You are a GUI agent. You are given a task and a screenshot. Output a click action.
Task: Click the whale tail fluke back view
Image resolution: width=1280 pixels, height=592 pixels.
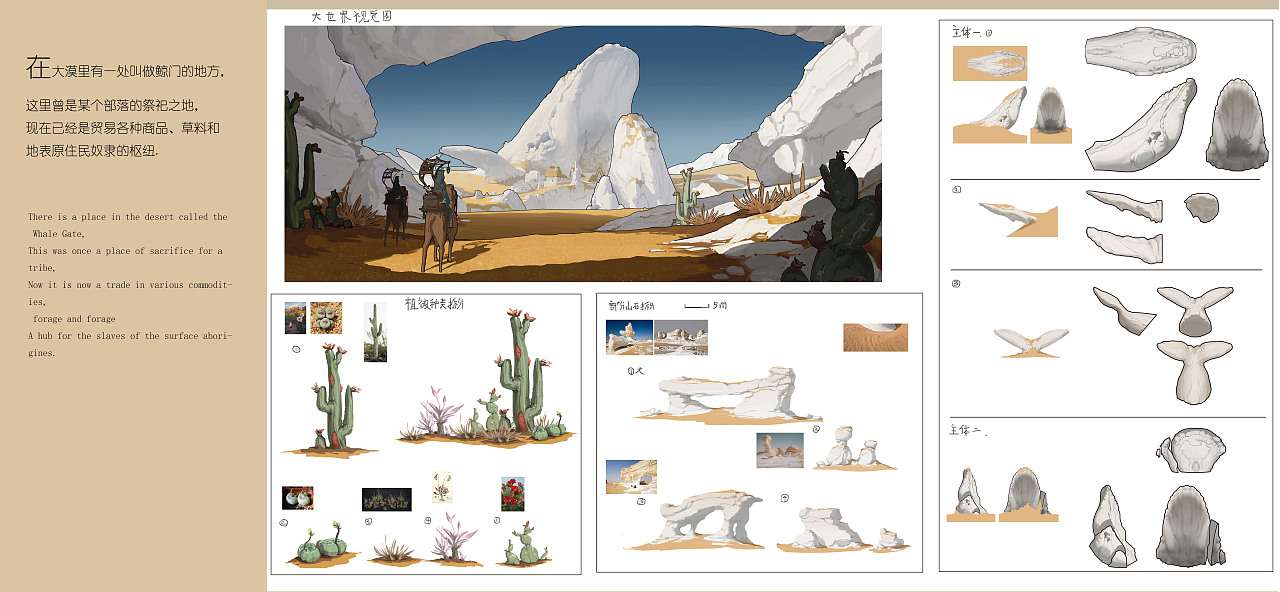coord(1195,372)
